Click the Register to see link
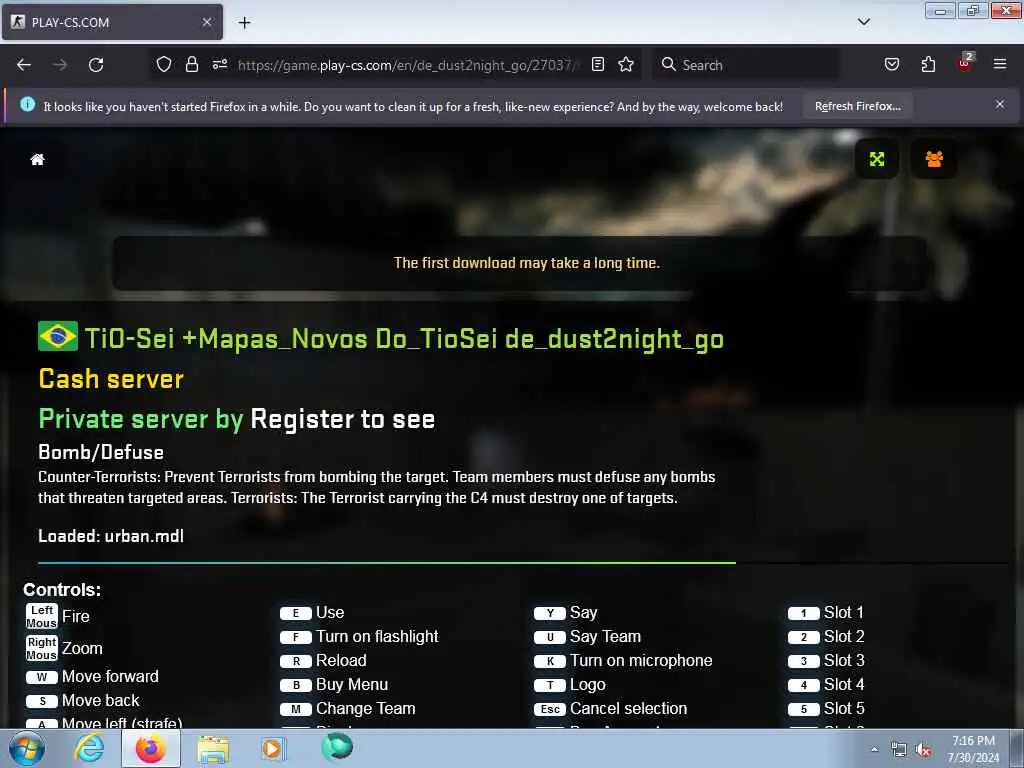 pyautogui.click(x=343, y=419)
